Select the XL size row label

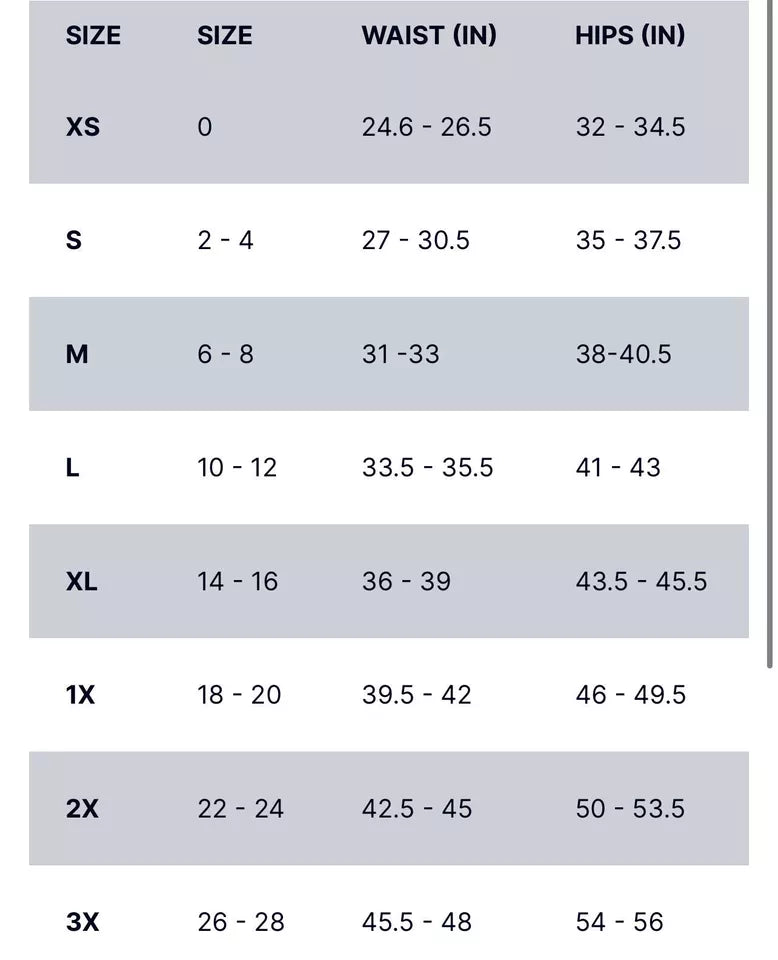pos(82,581)
